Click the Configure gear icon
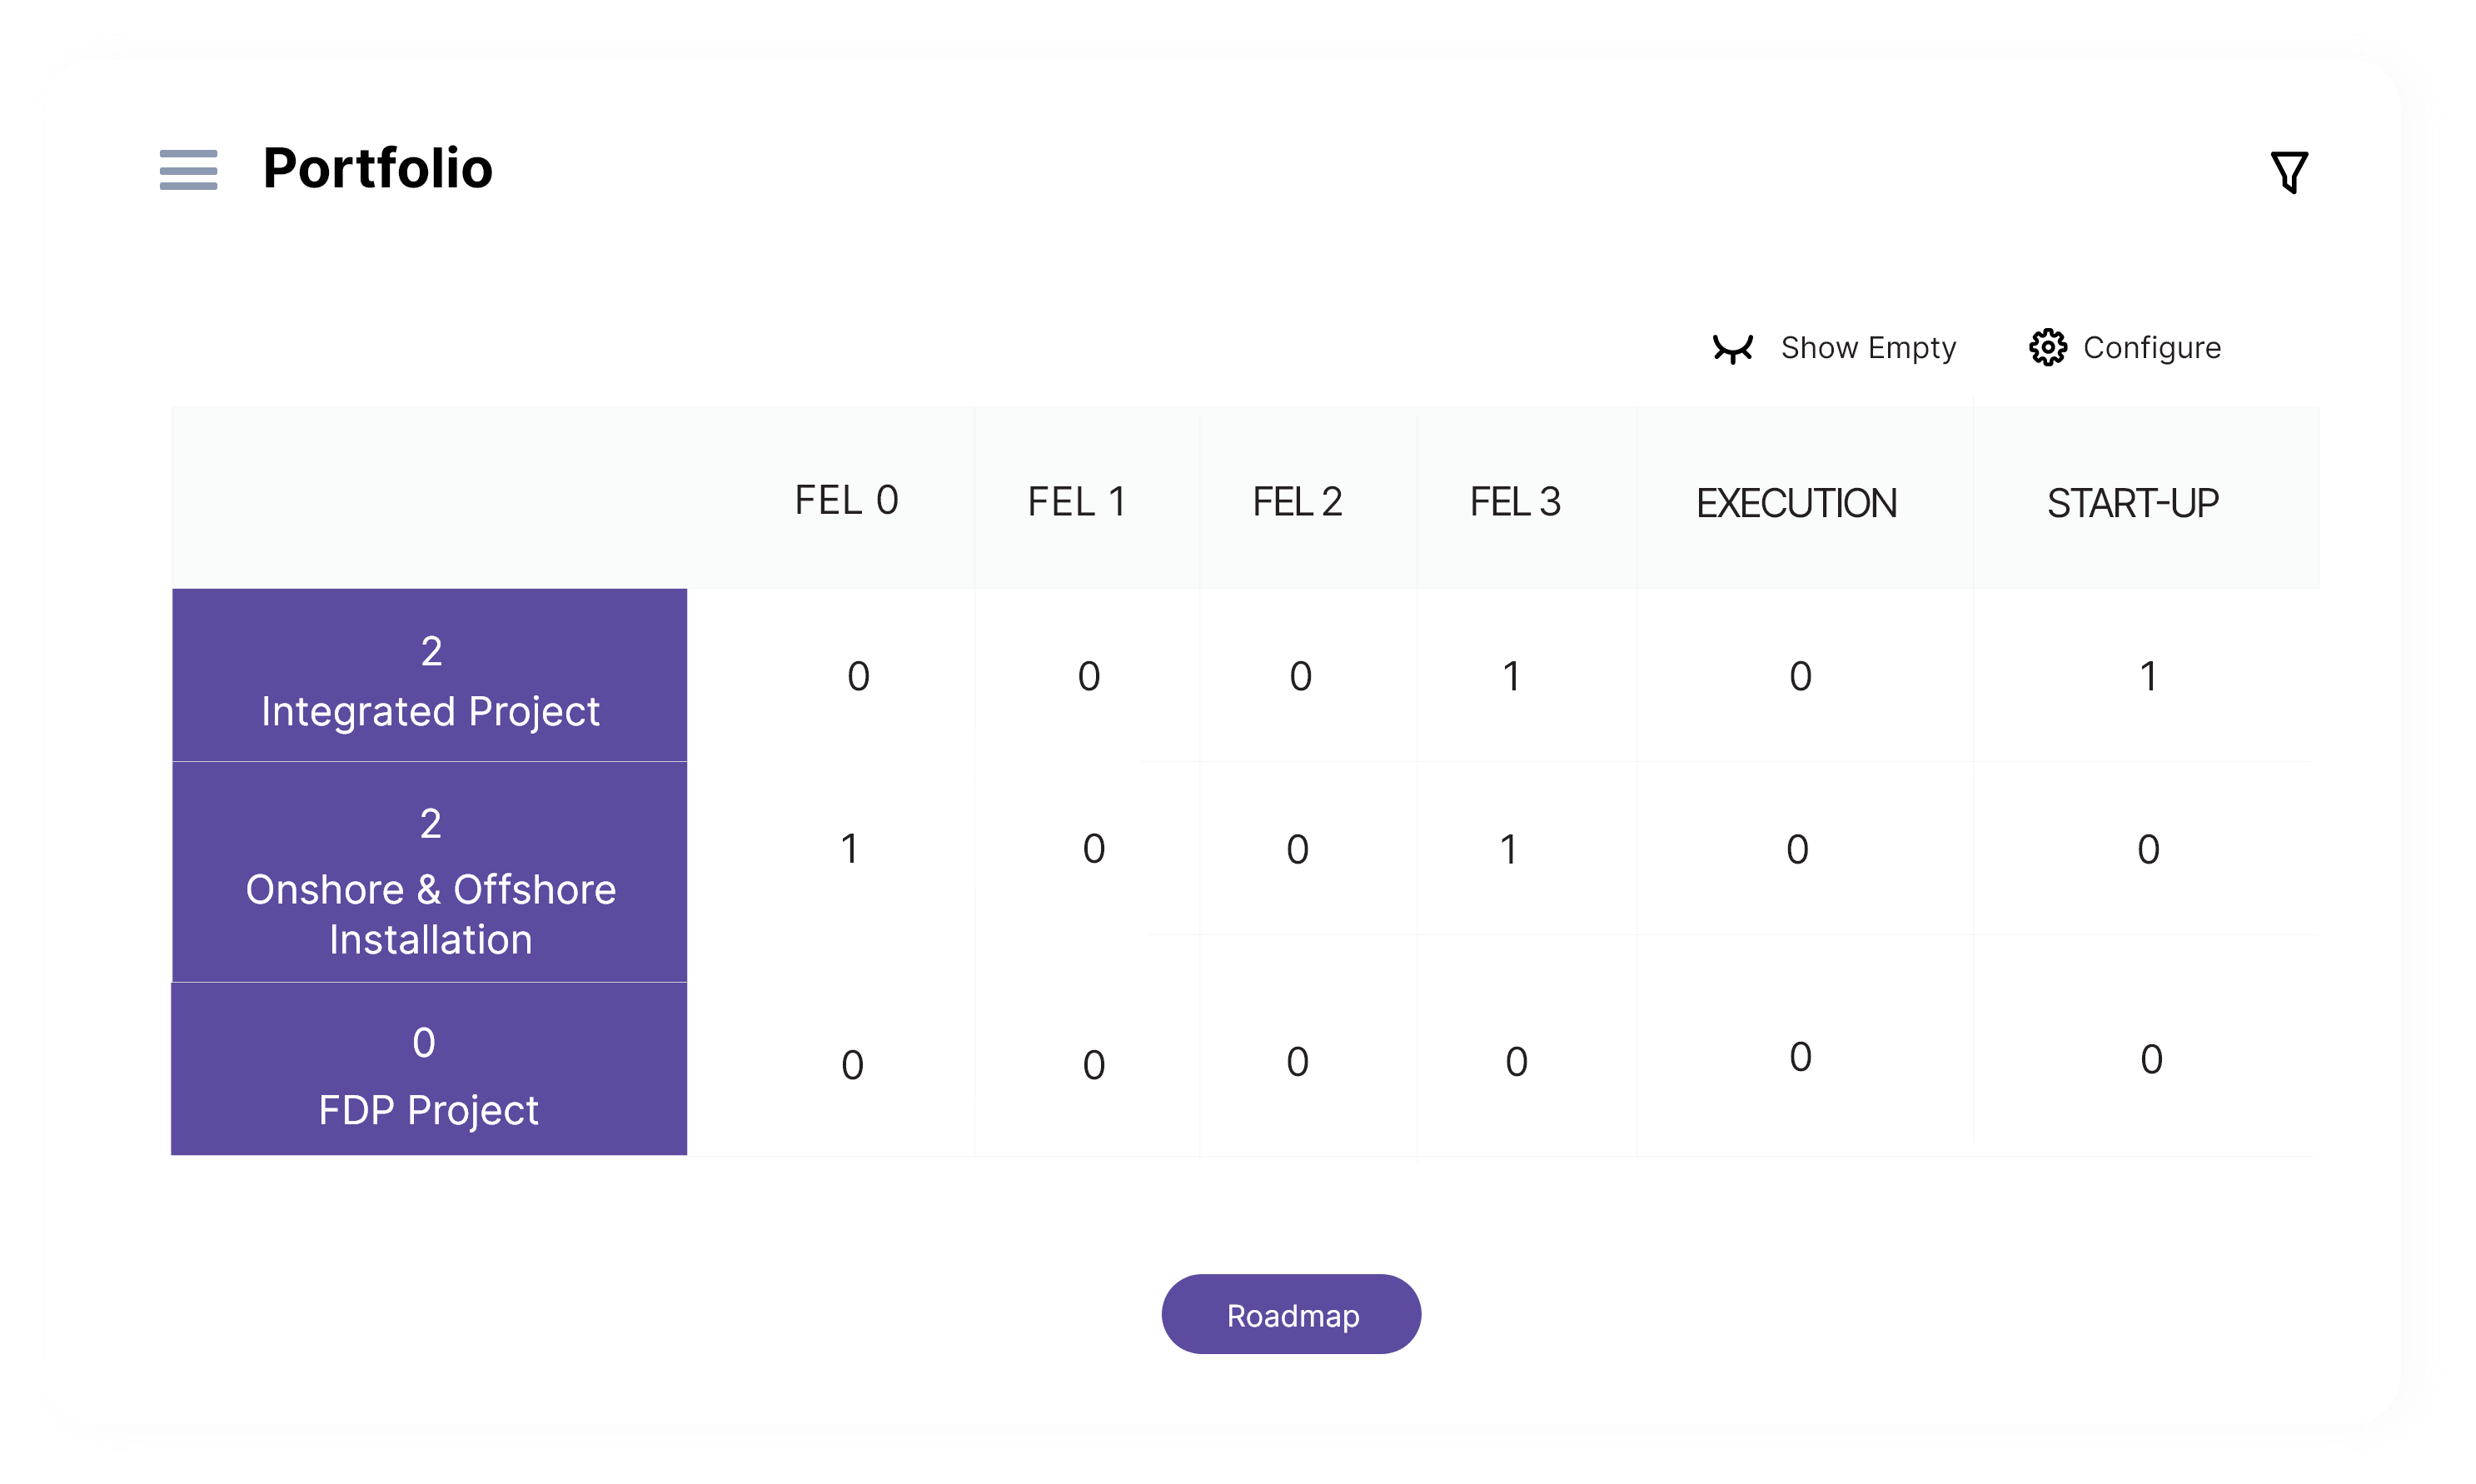 2047,348
